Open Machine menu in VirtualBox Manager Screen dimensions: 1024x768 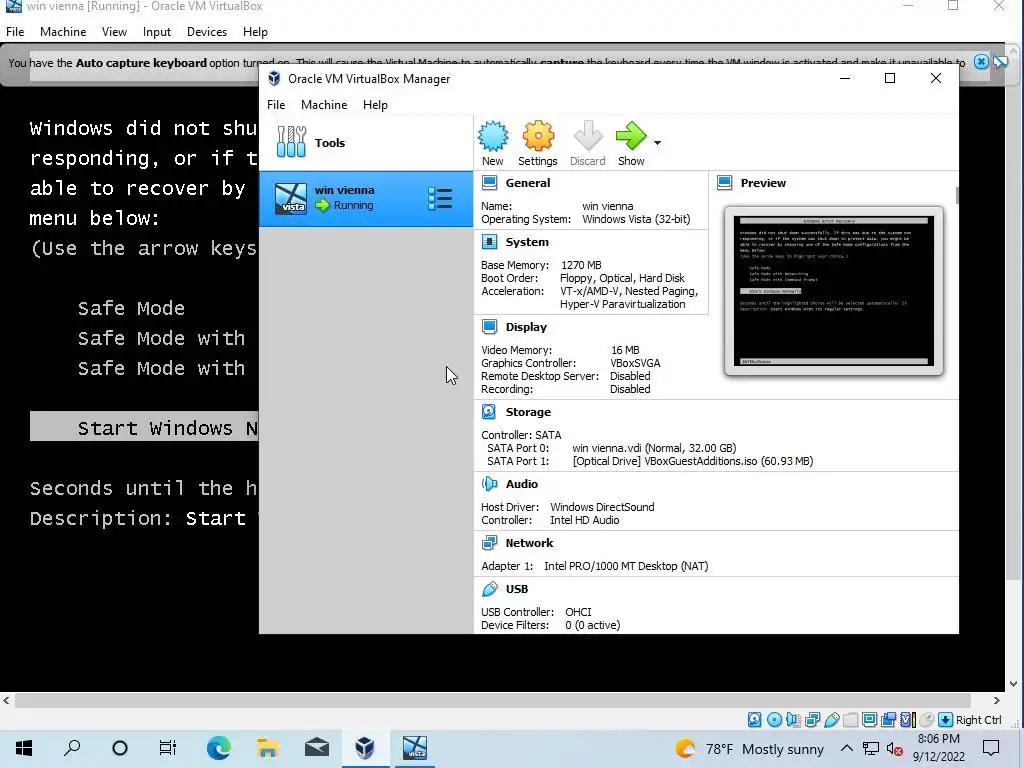[x=324, y=104]
